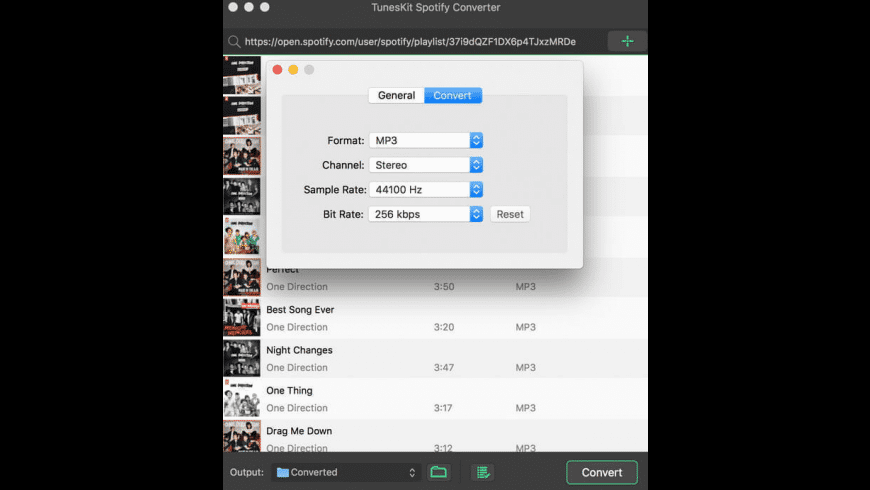Open the Bit Rate 256 kbps dropdown
This screenshot has width=870, height=490.
tap(426, 214)
